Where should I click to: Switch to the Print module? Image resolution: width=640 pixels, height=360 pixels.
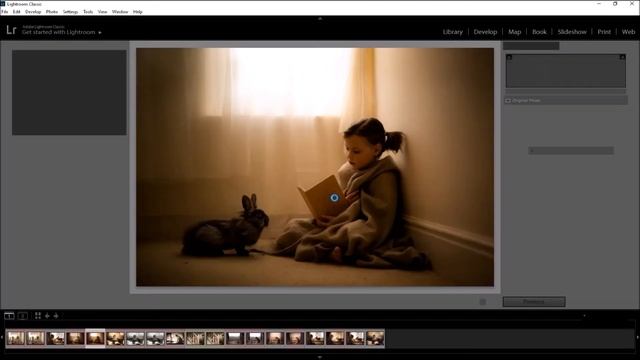[x=604, y=32]
